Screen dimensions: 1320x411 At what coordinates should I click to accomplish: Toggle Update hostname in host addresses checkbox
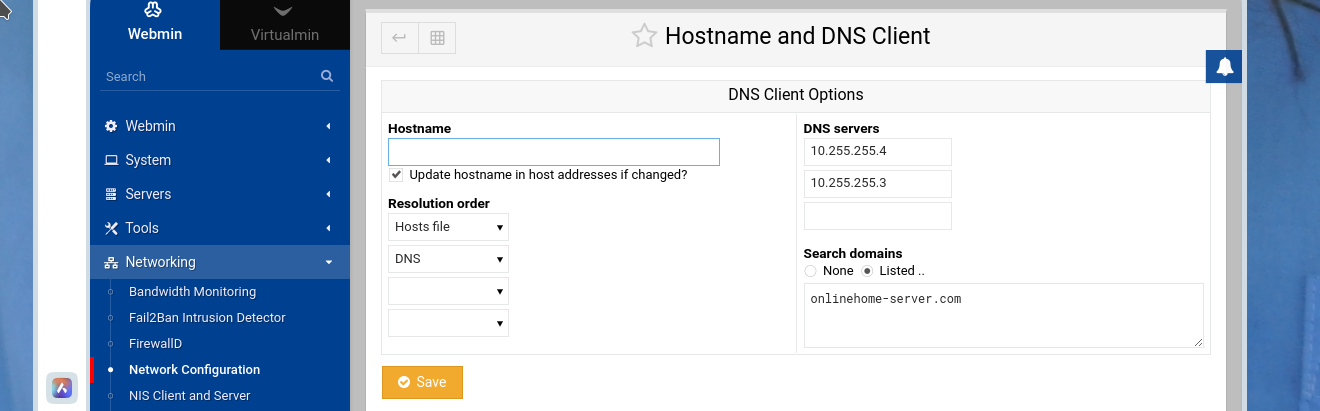pyautogui.click(x=396, y=175)
